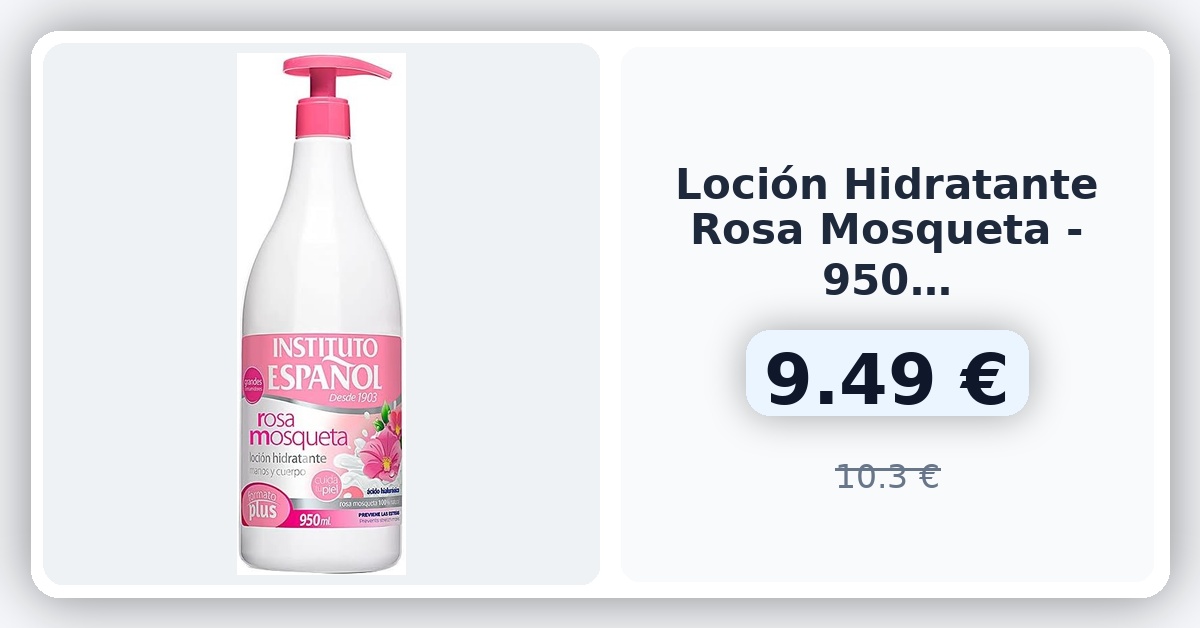The height and width of the screenshot is (628, 1200).
Task: Click the previene las estrías text on the label
Action: pyautogui.click(x=372, y=515)
